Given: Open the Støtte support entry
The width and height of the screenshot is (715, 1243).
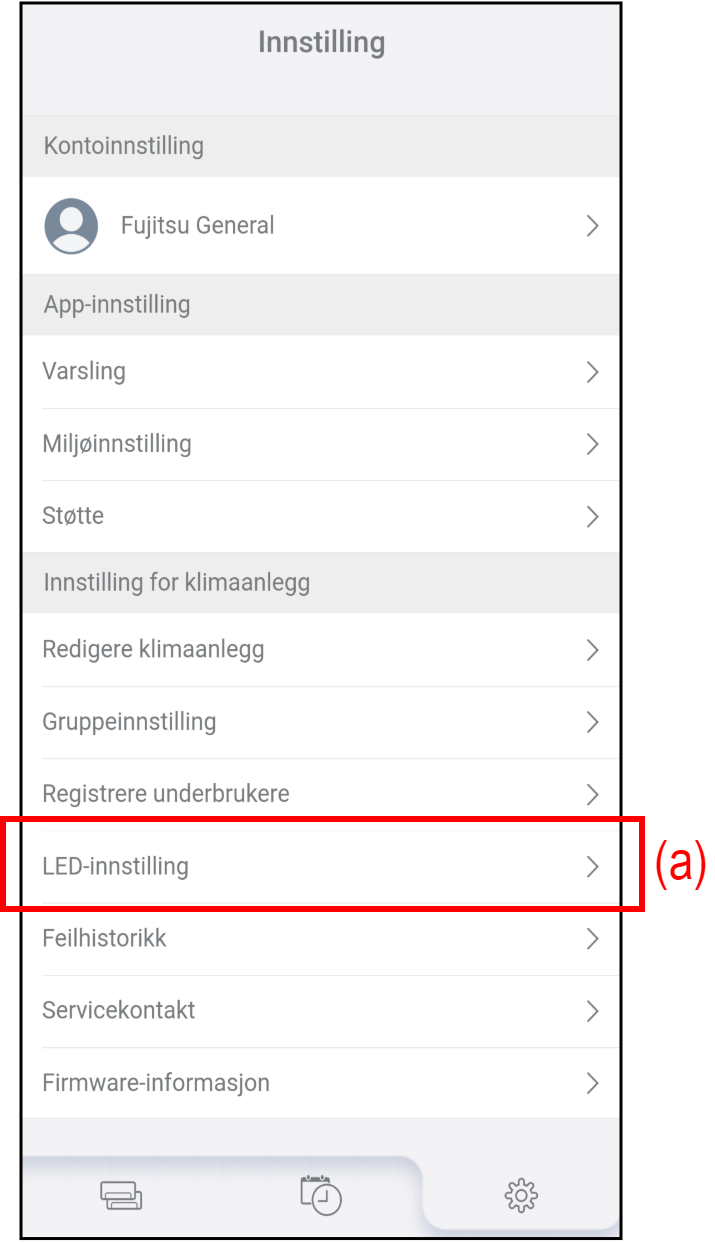Looking at the screenshot, I should coord(73,516).
